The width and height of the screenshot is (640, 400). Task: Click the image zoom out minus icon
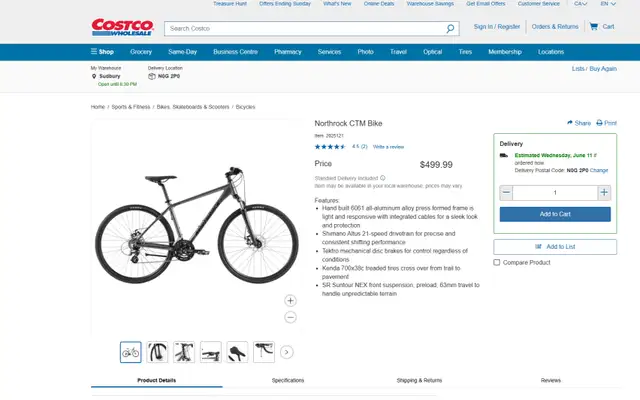(x=290, y=317)
